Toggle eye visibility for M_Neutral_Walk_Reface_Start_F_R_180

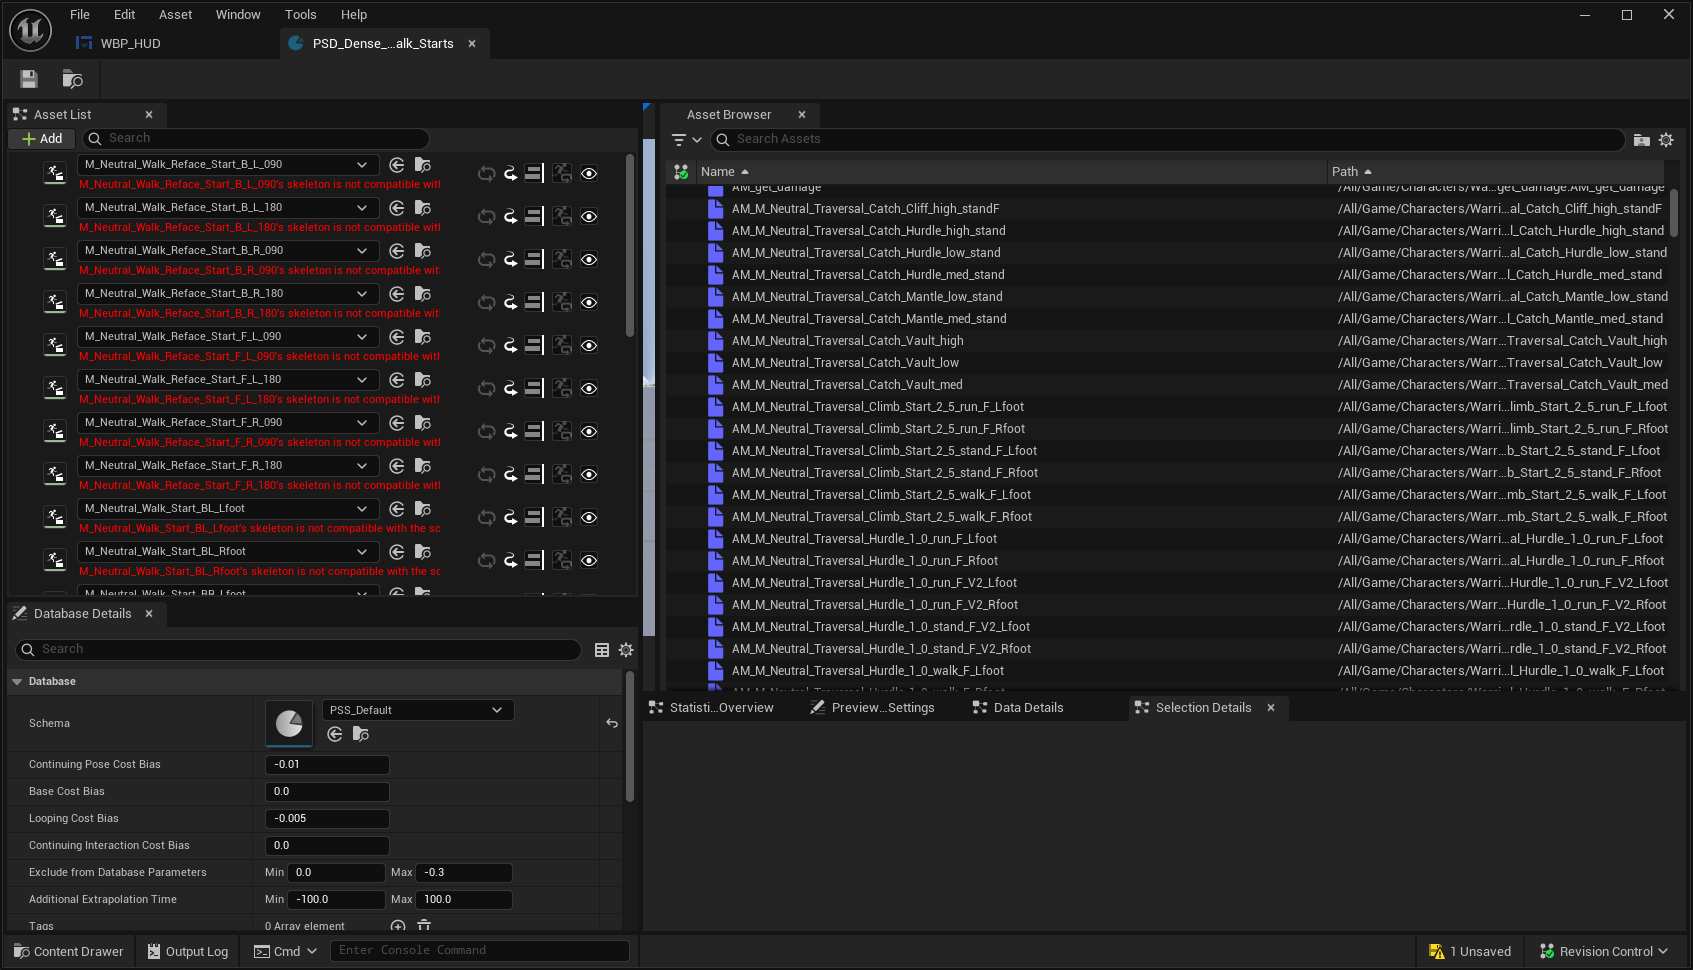pos(589,474)
